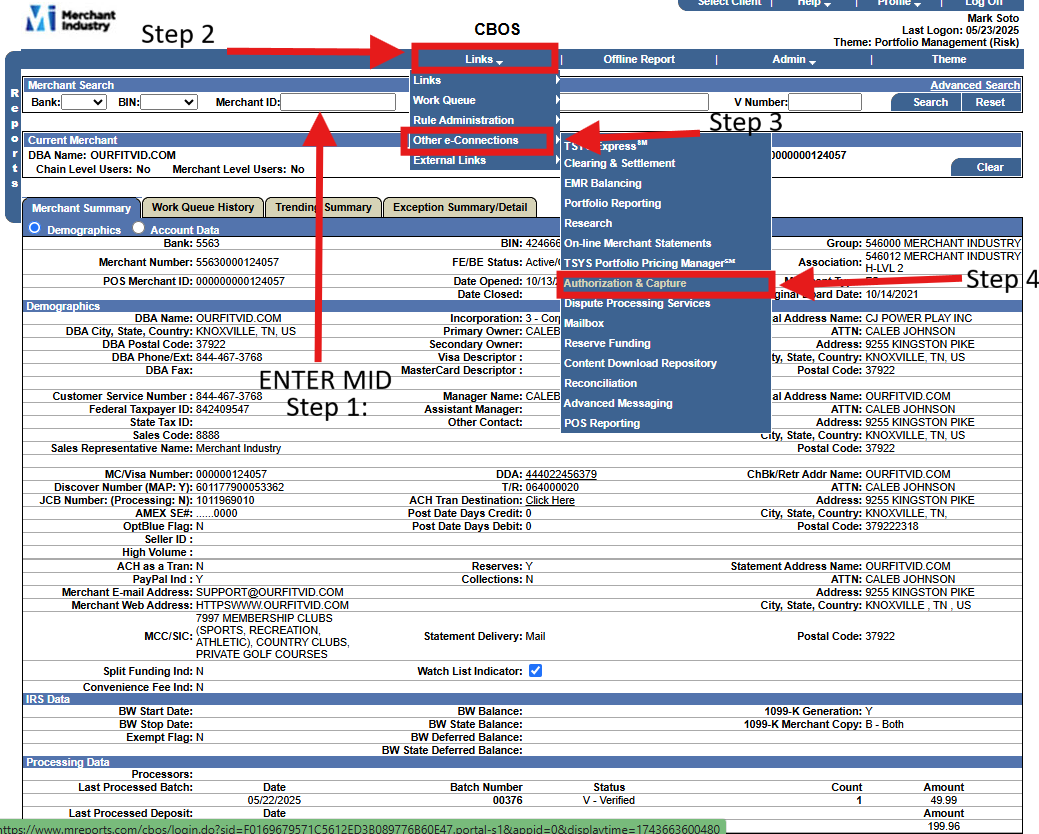Screen dimensions: 1039x834
Task: Expand the Rule Administration submenu
Action: 484,120
